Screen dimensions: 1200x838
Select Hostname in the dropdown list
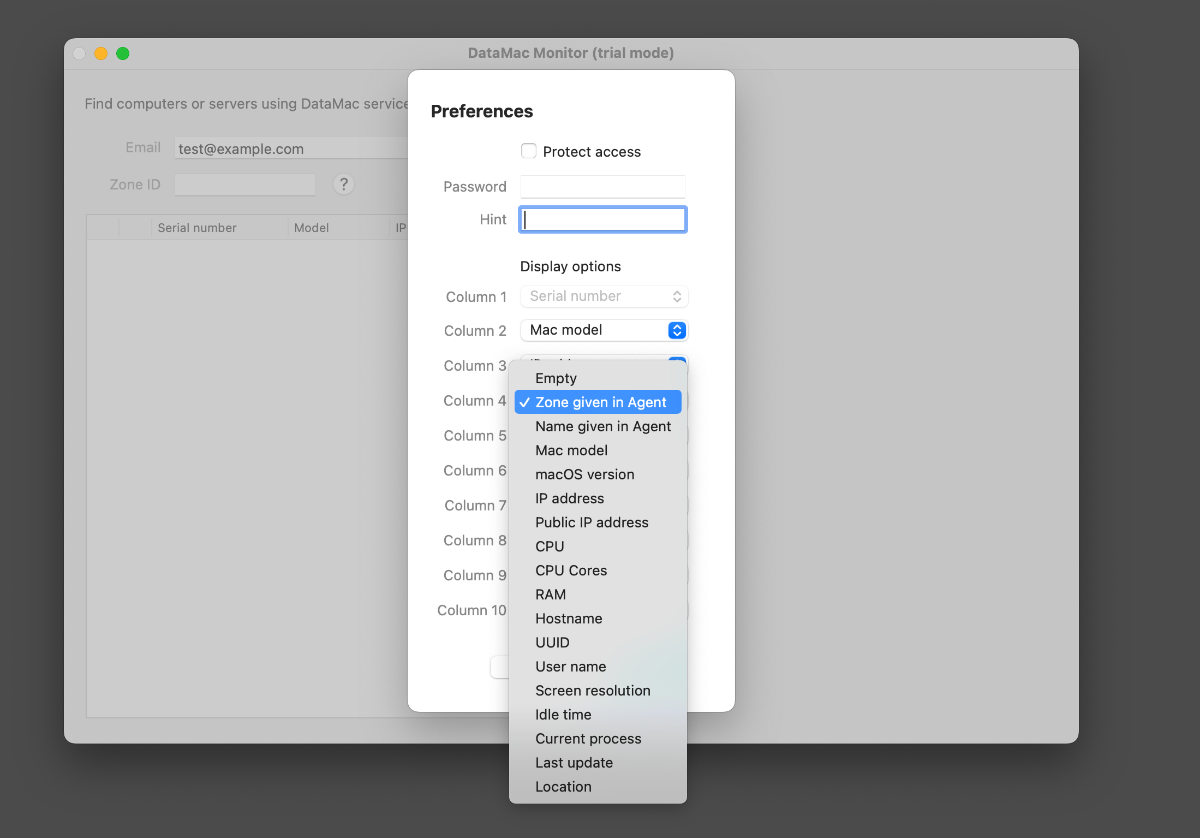pos(598,618)
